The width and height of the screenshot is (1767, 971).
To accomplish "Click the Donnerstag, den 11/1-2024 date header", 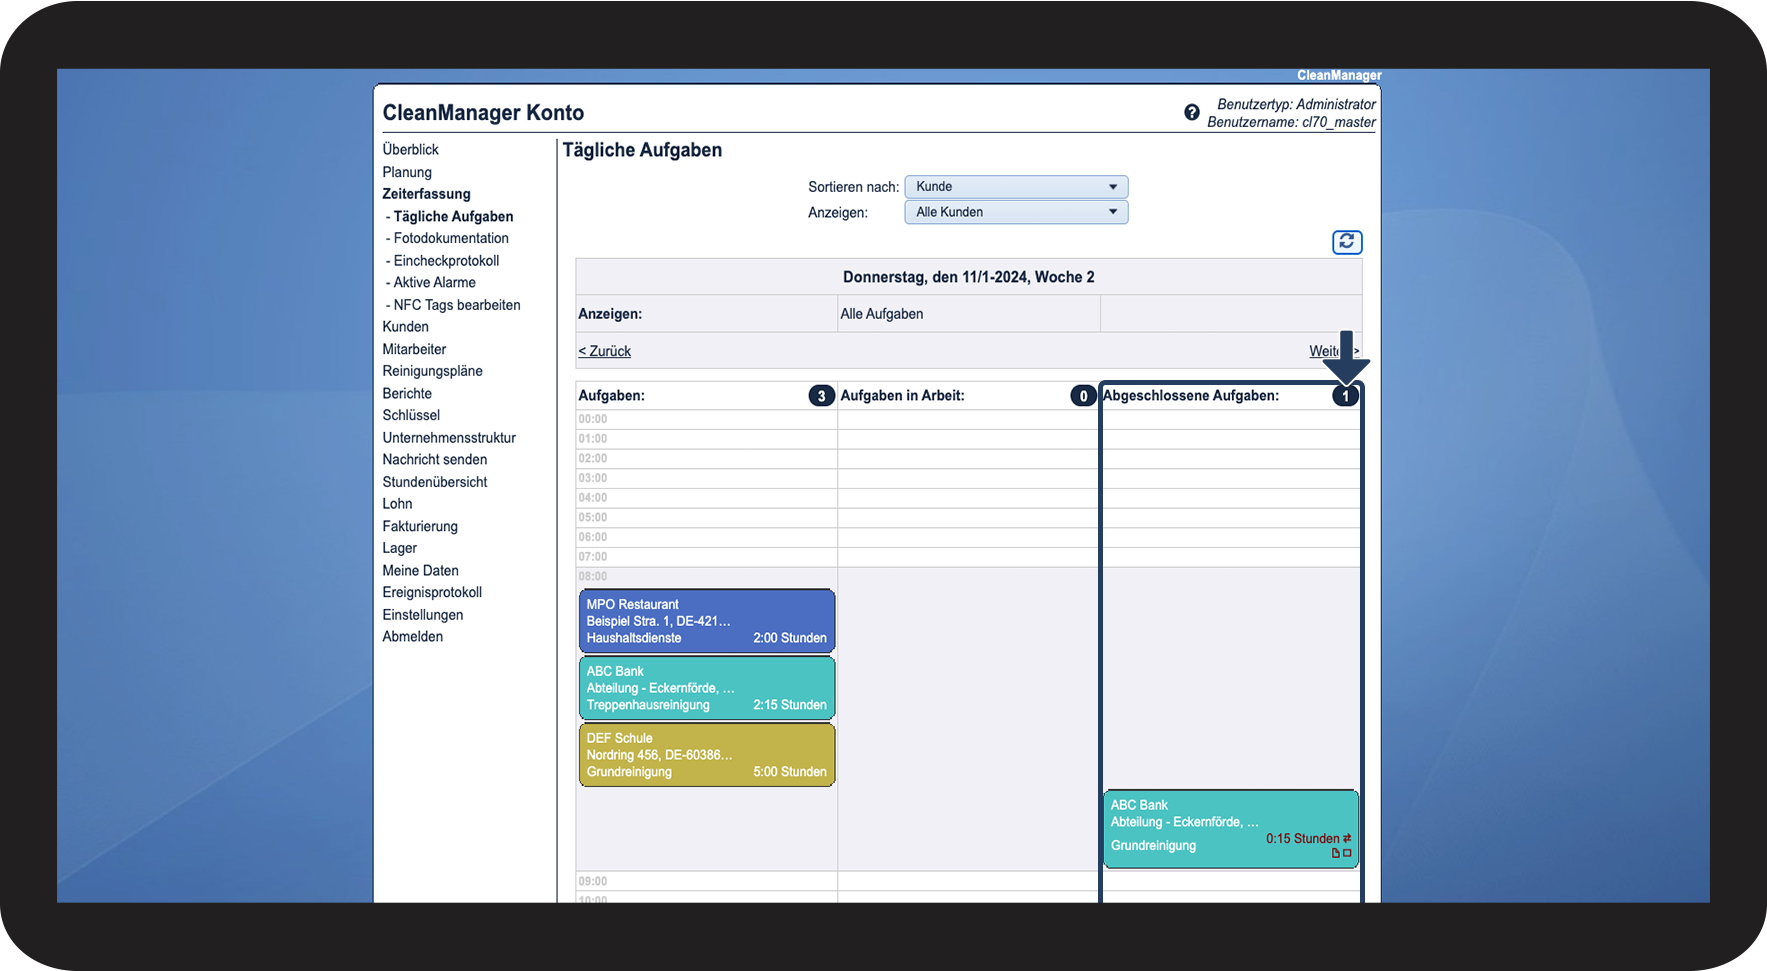I will coord(968,277).
